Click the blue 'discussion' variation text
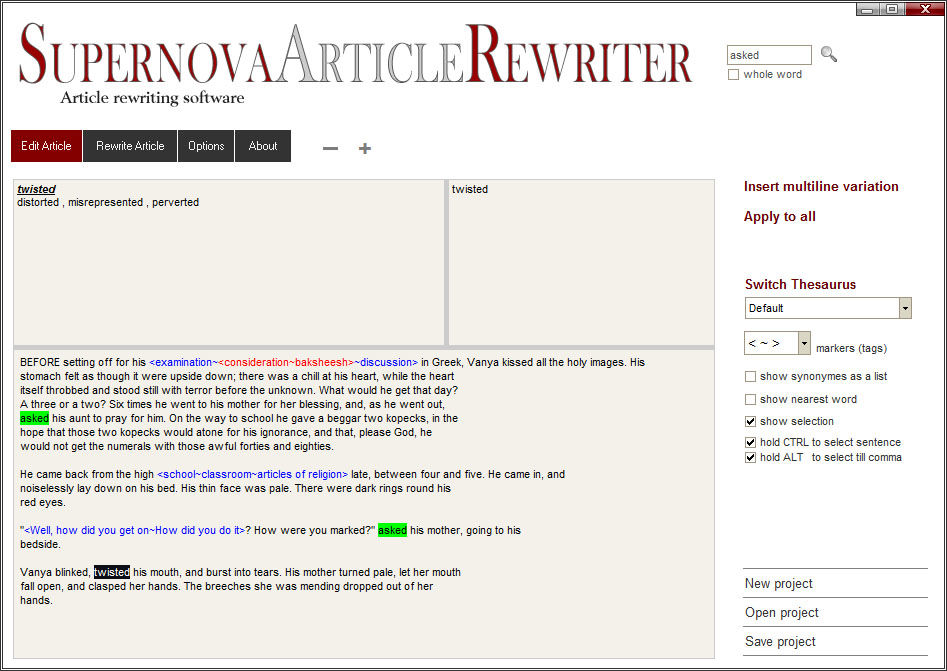The height and width of the screenshot is (671, 947). coord(386,362)
